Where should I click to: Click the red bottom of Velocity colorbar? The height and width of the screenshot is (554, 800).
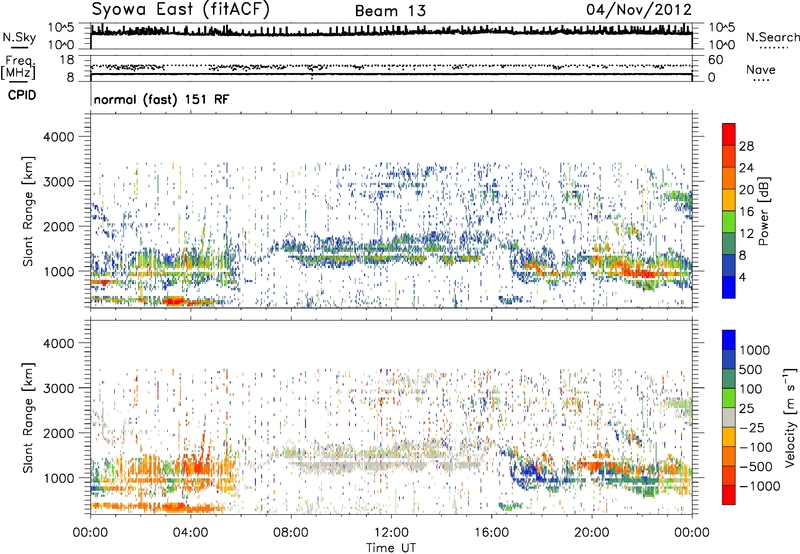pos(729,495)
